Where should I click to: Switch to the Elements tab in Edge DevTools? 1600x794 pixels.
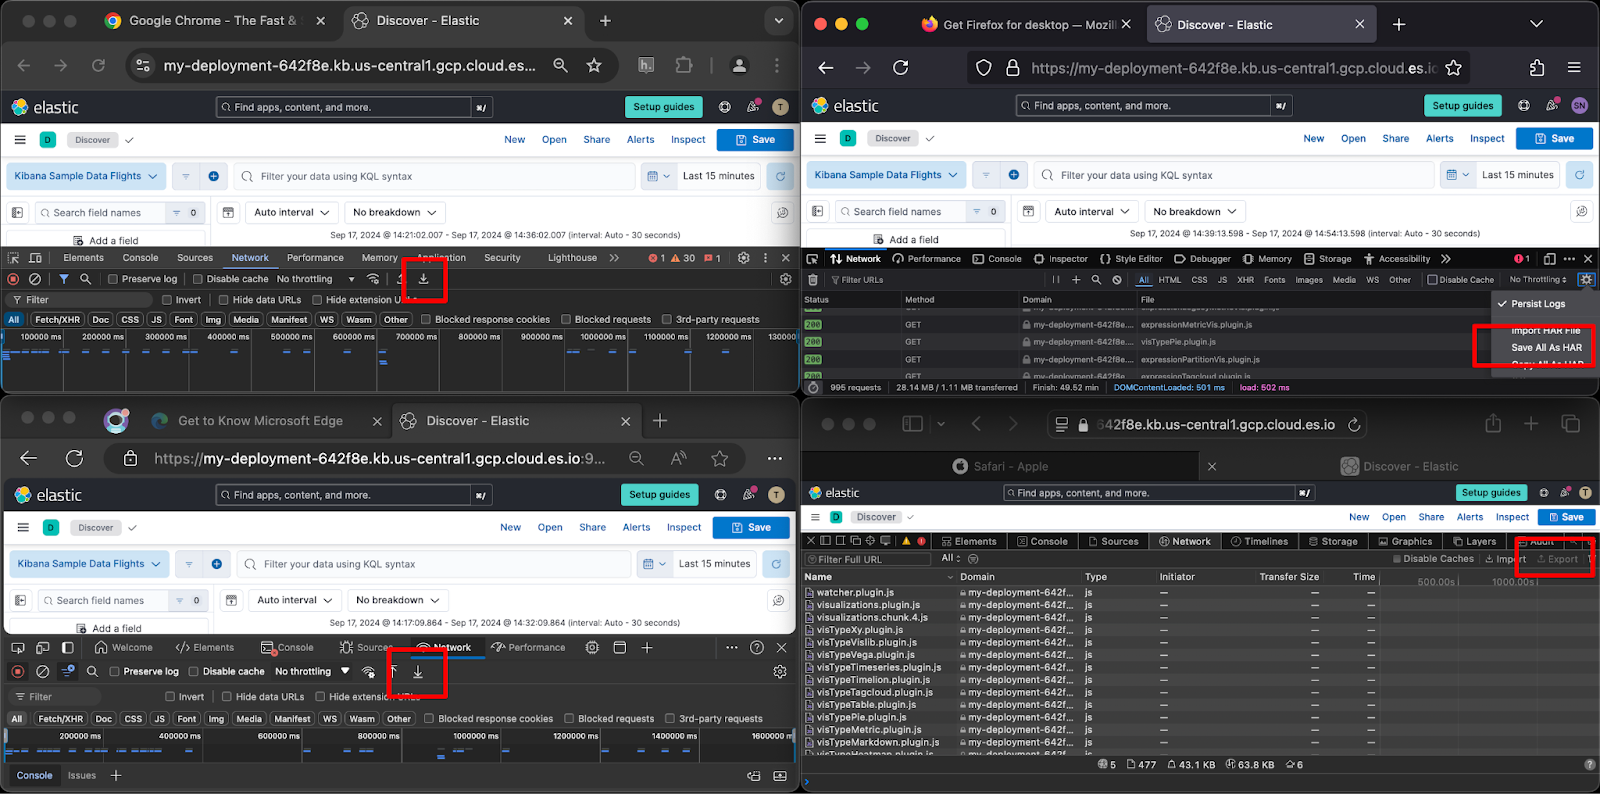(205, 648)
